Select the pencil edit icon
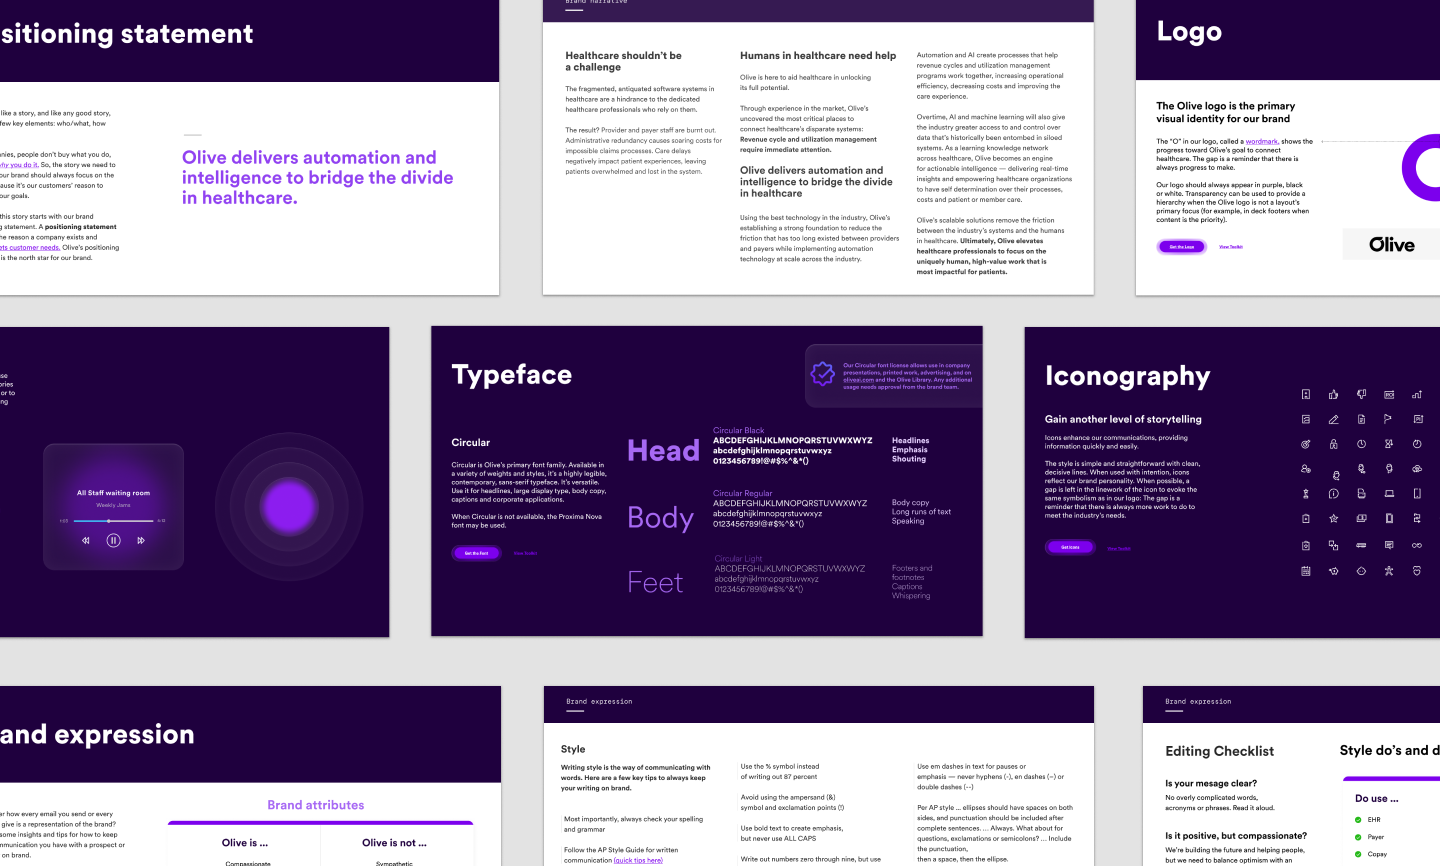The height and width of the screenshot is (866, 1440). 1333,419
